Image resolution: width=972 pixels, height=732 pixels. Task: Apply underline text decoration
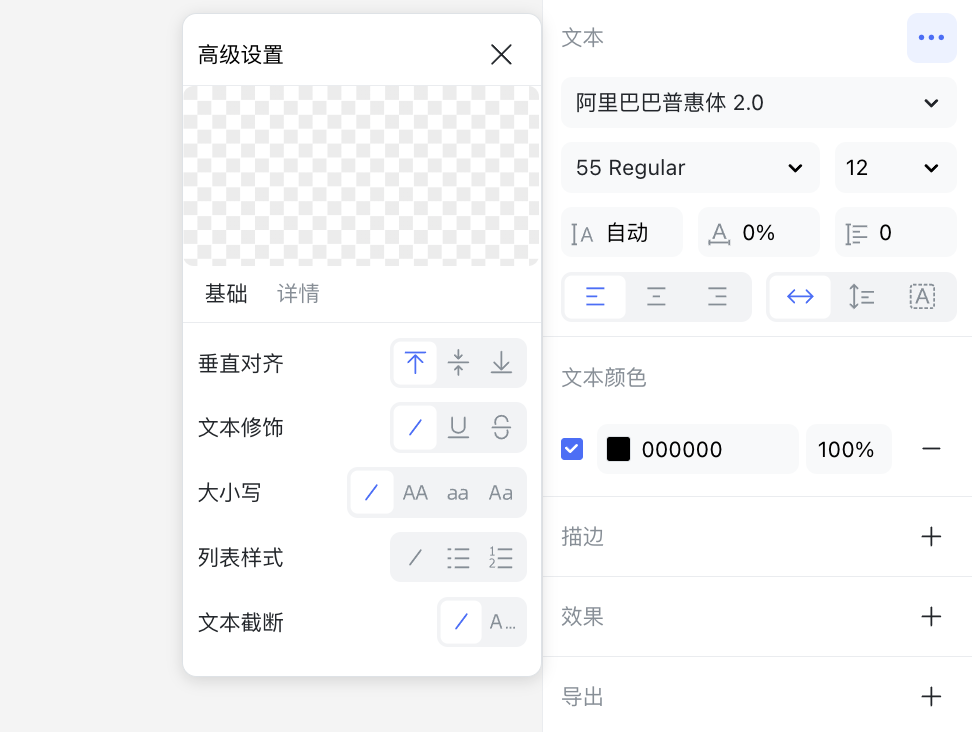458,428
